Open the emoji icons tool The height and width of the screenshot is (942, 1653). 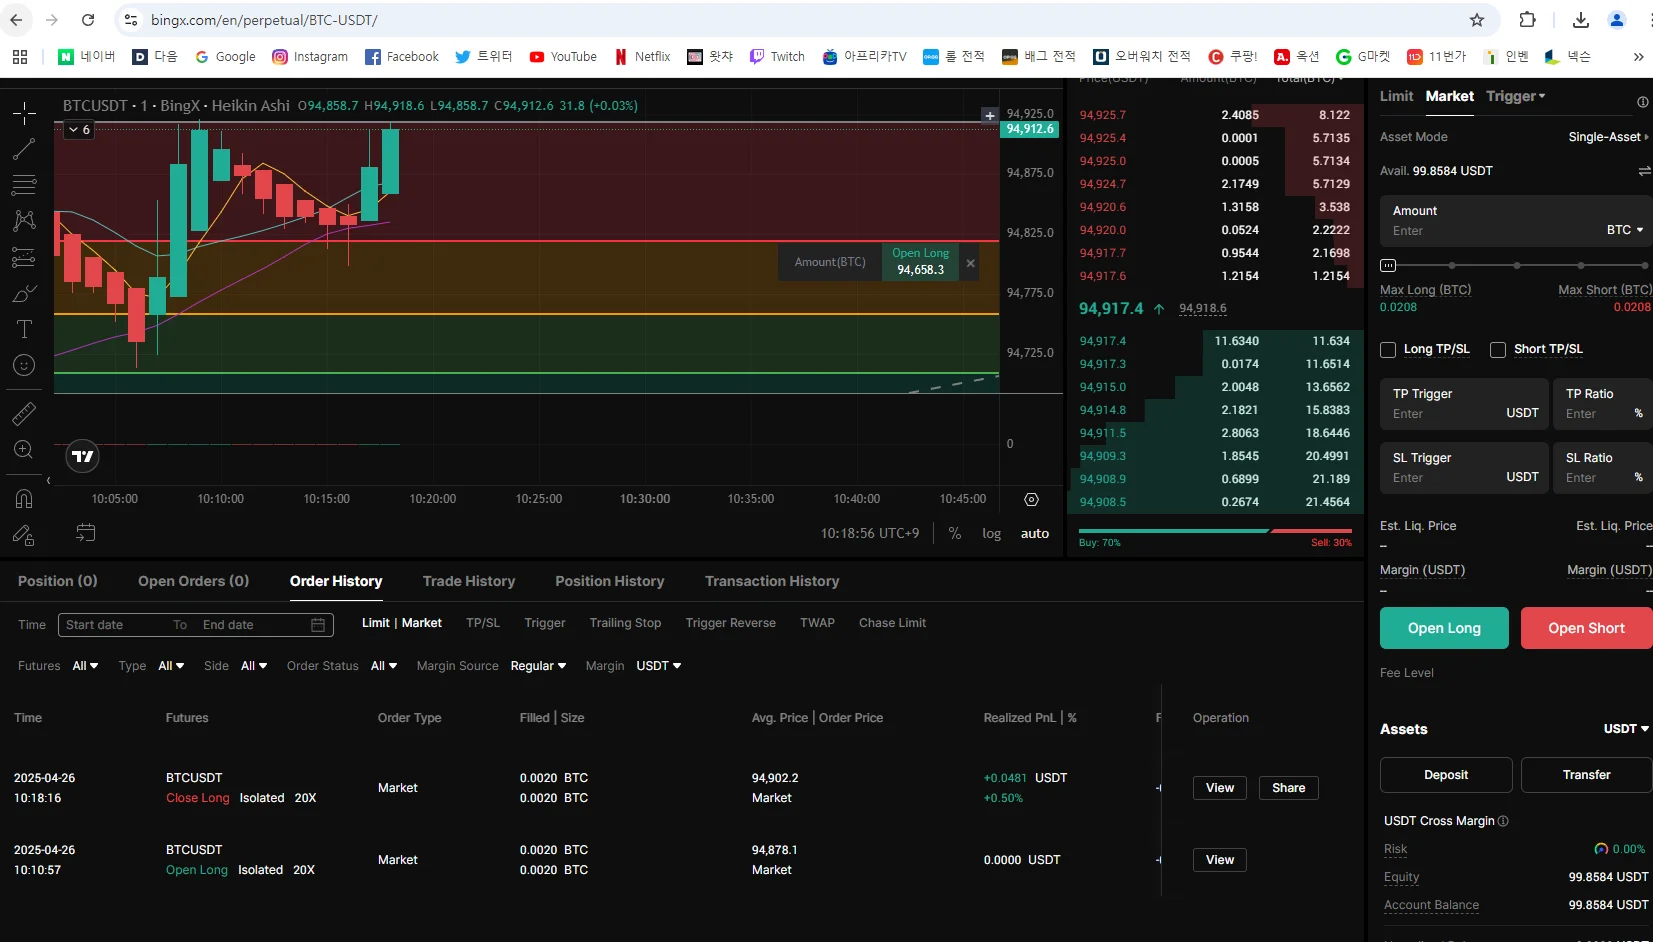point(24,365)
